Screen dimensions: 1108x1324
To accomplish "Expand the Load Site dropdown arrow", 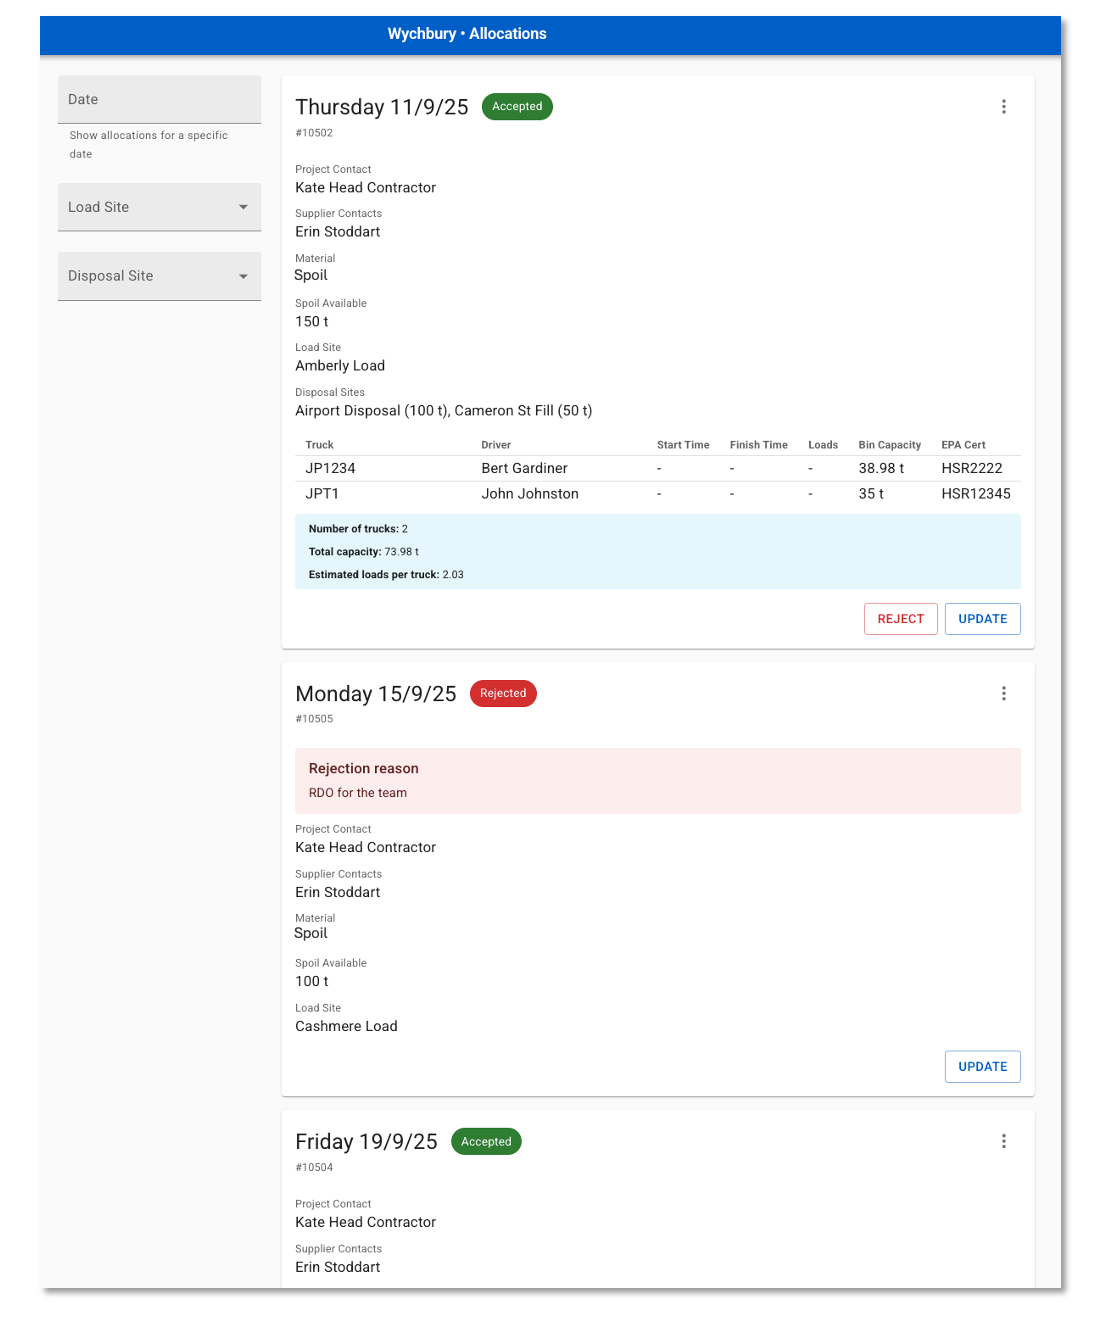I will click(243, 207).
